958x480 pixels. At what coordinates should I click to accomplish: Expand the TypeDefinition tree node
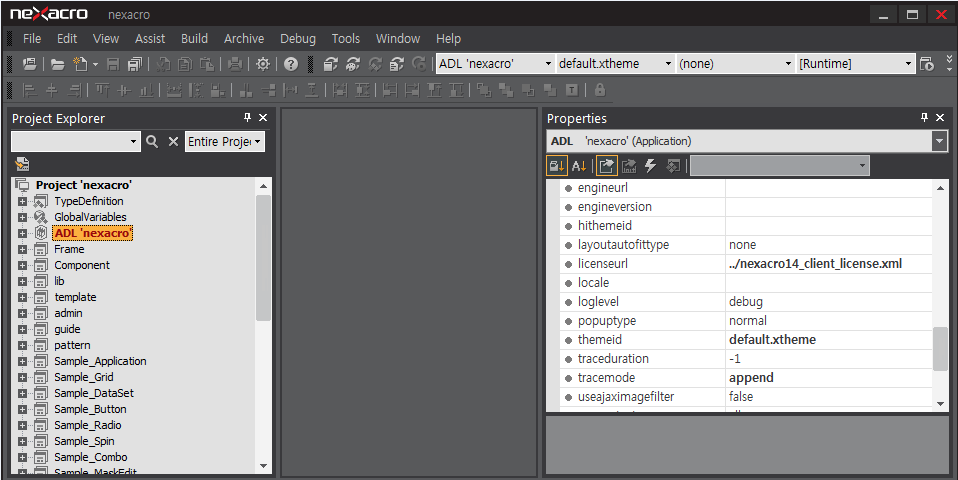tap(23, 202)
